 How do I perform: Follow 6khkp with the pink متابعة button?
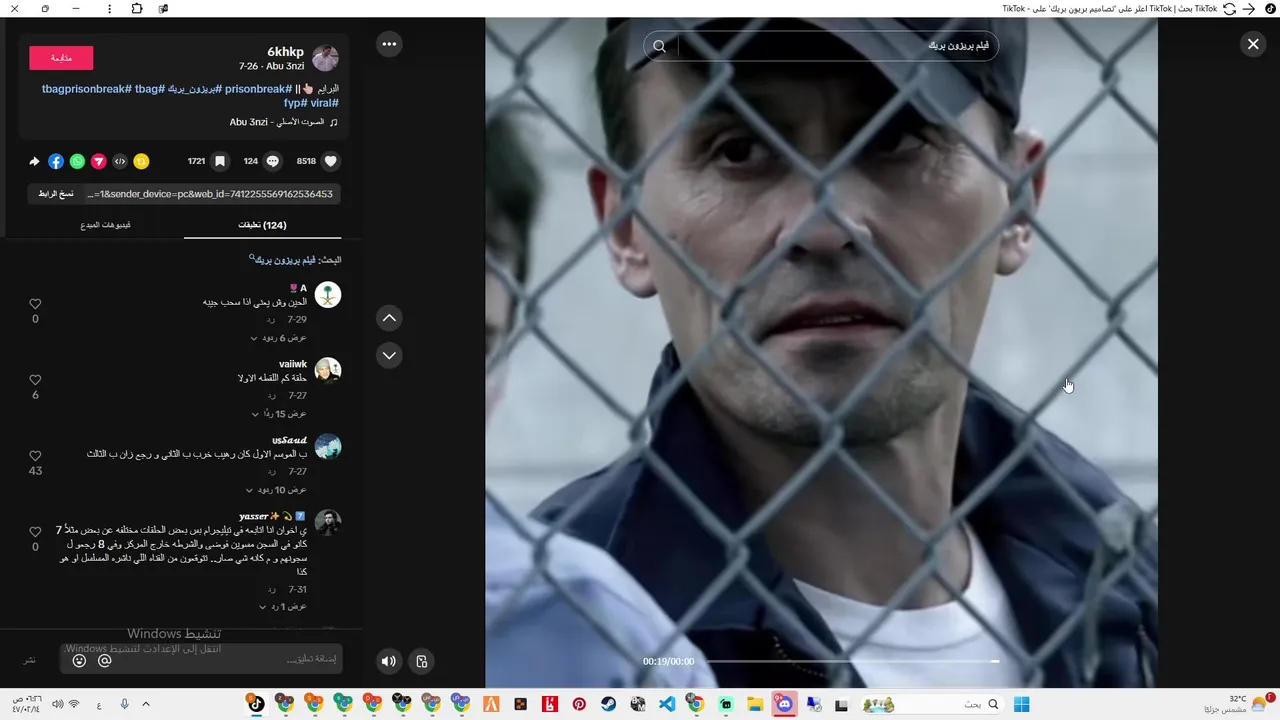tap(61, 58)
